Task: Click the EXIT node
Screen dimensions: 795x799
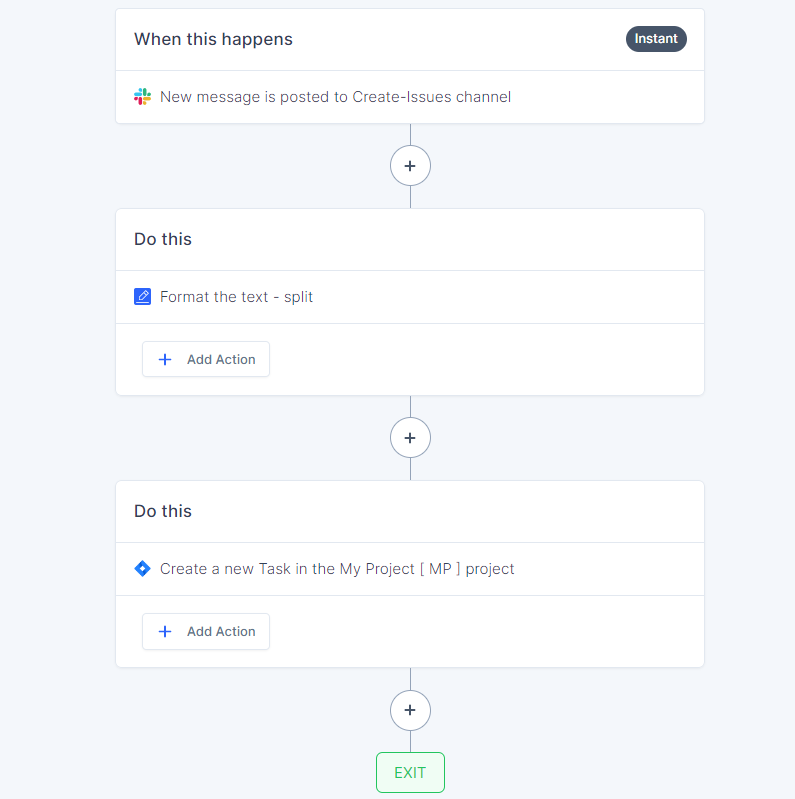Action: [410, 773]
